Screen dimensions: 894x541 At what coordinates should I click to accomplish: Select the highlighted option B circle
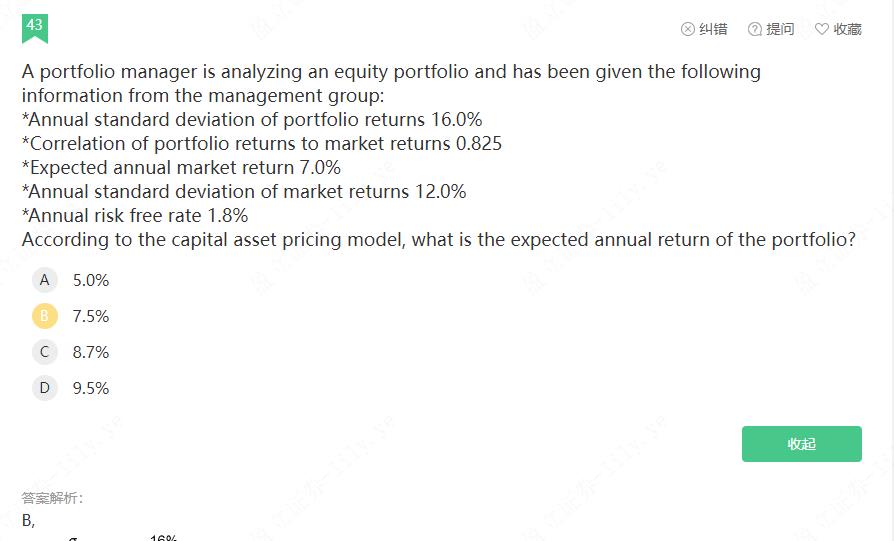point(45,316)
